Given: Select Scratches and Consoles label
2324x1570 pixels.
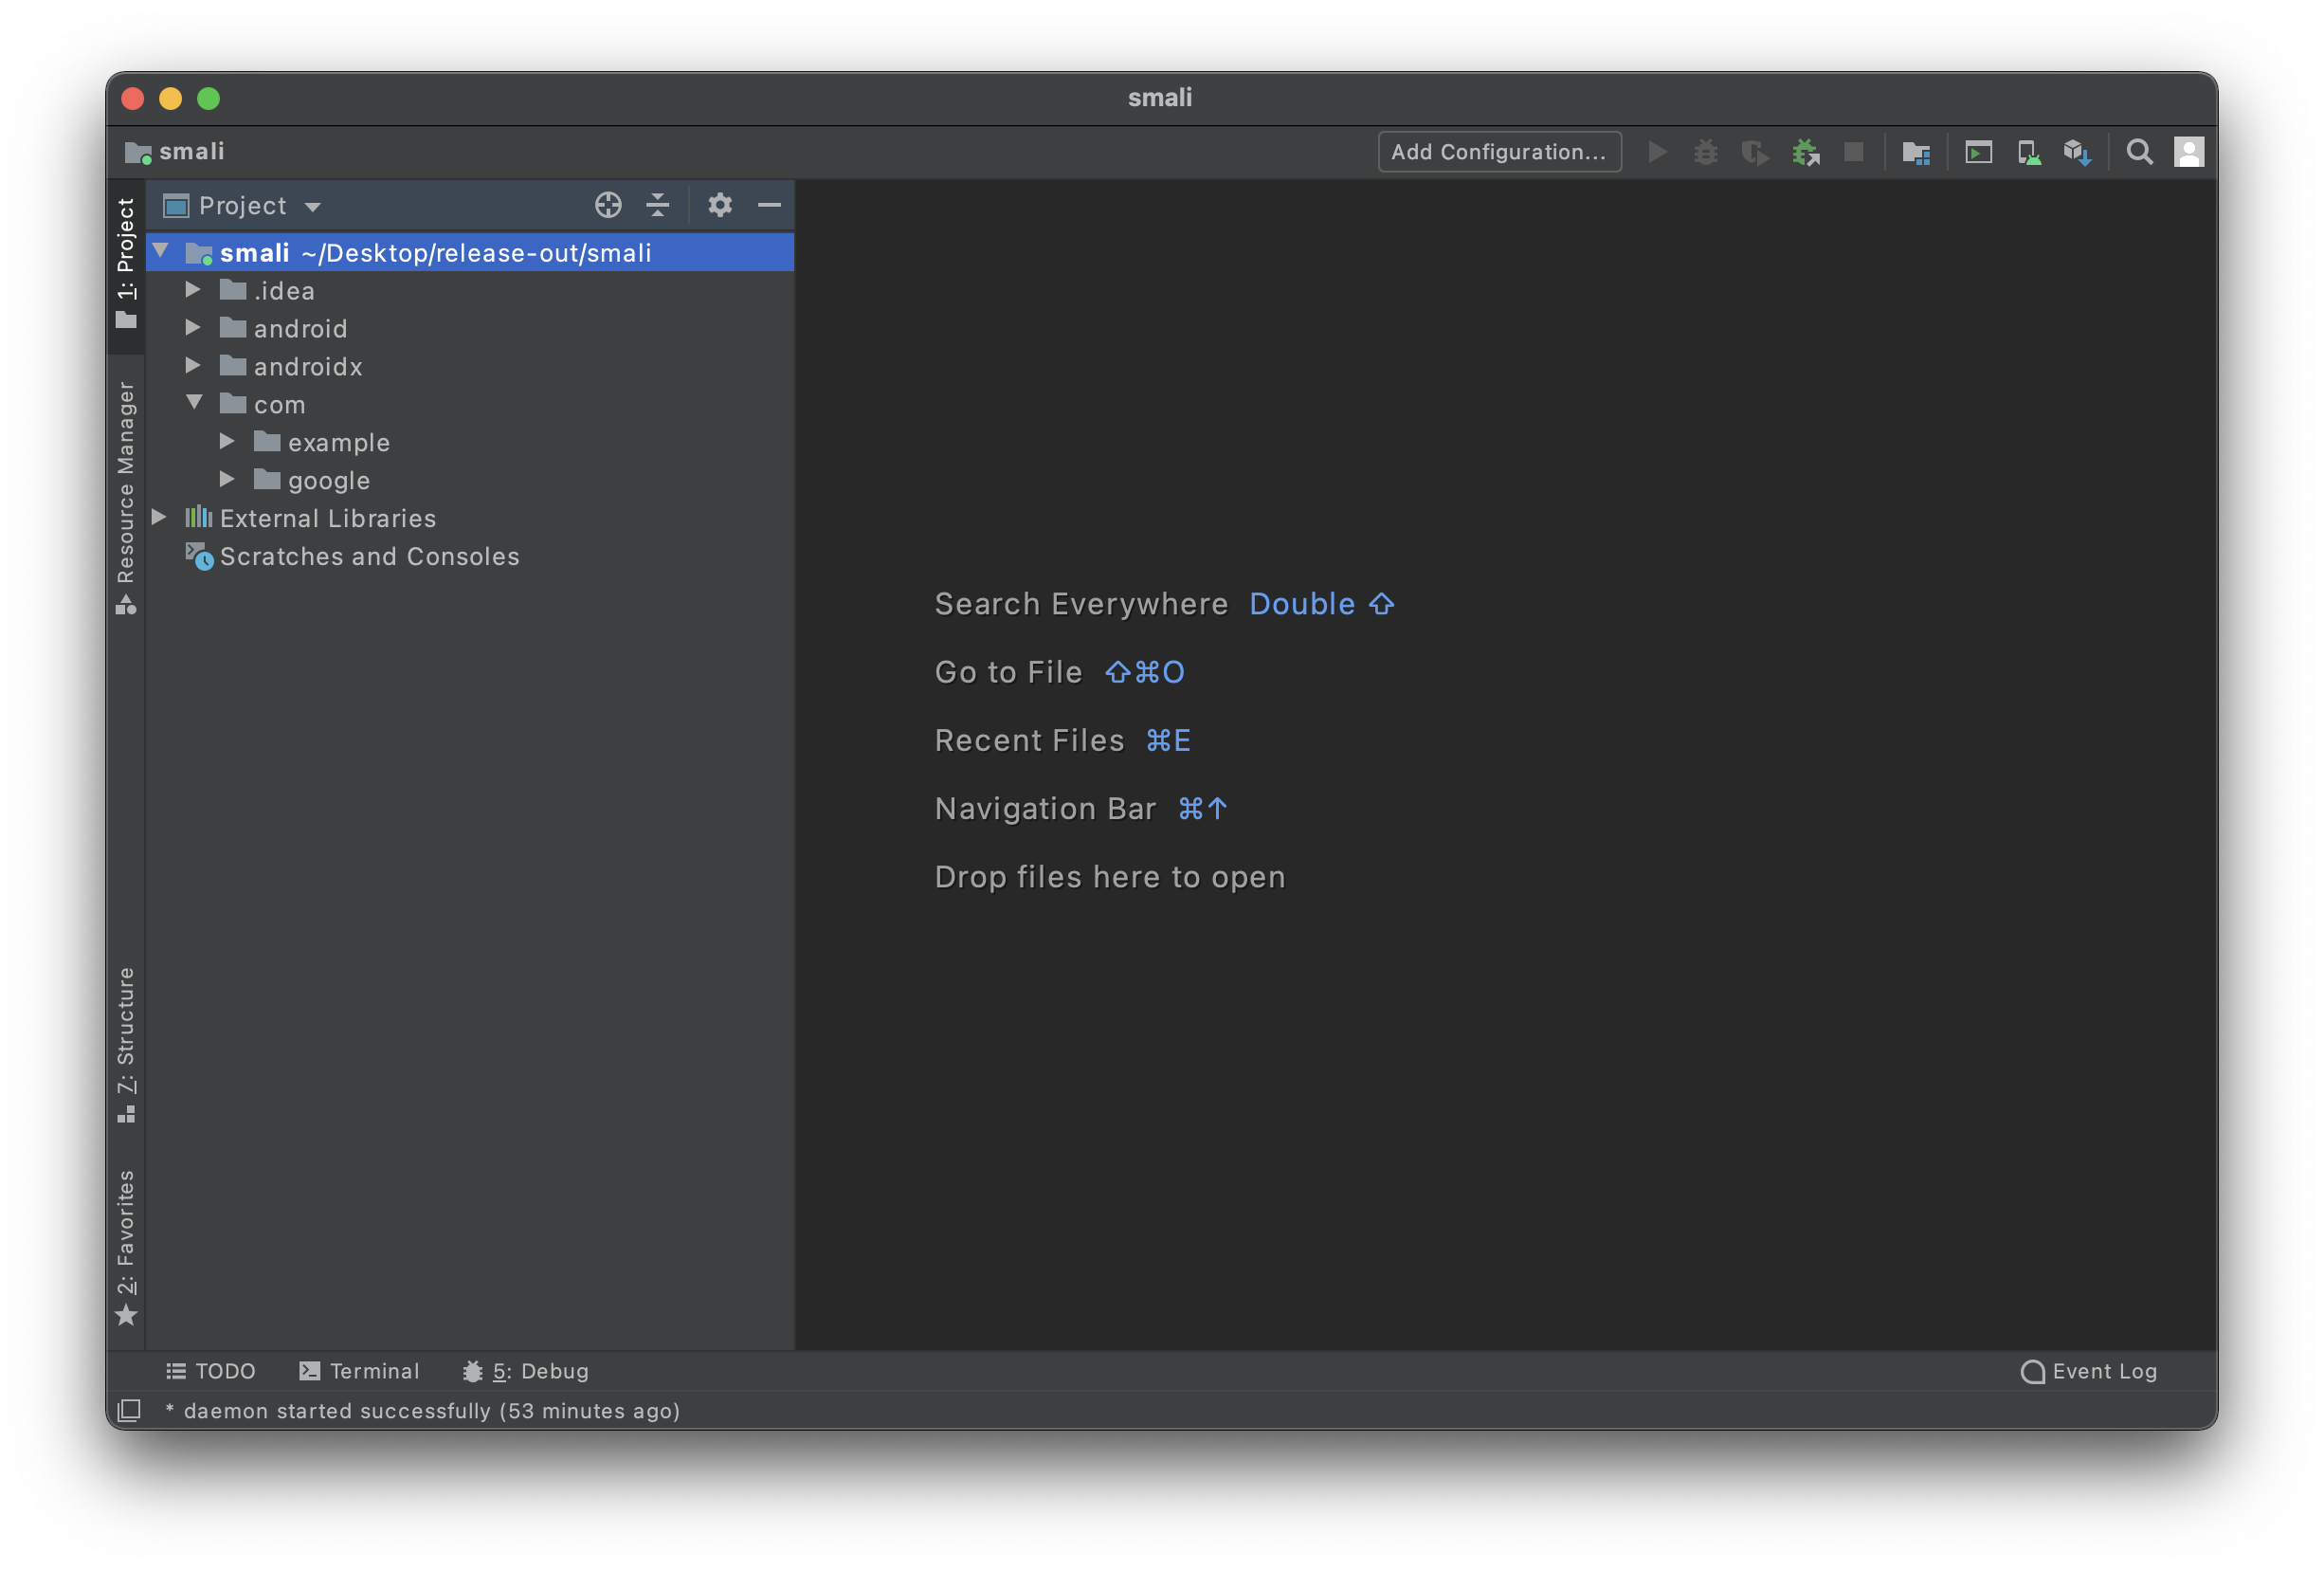Looking at the screenshot, I should click(370, 556).
